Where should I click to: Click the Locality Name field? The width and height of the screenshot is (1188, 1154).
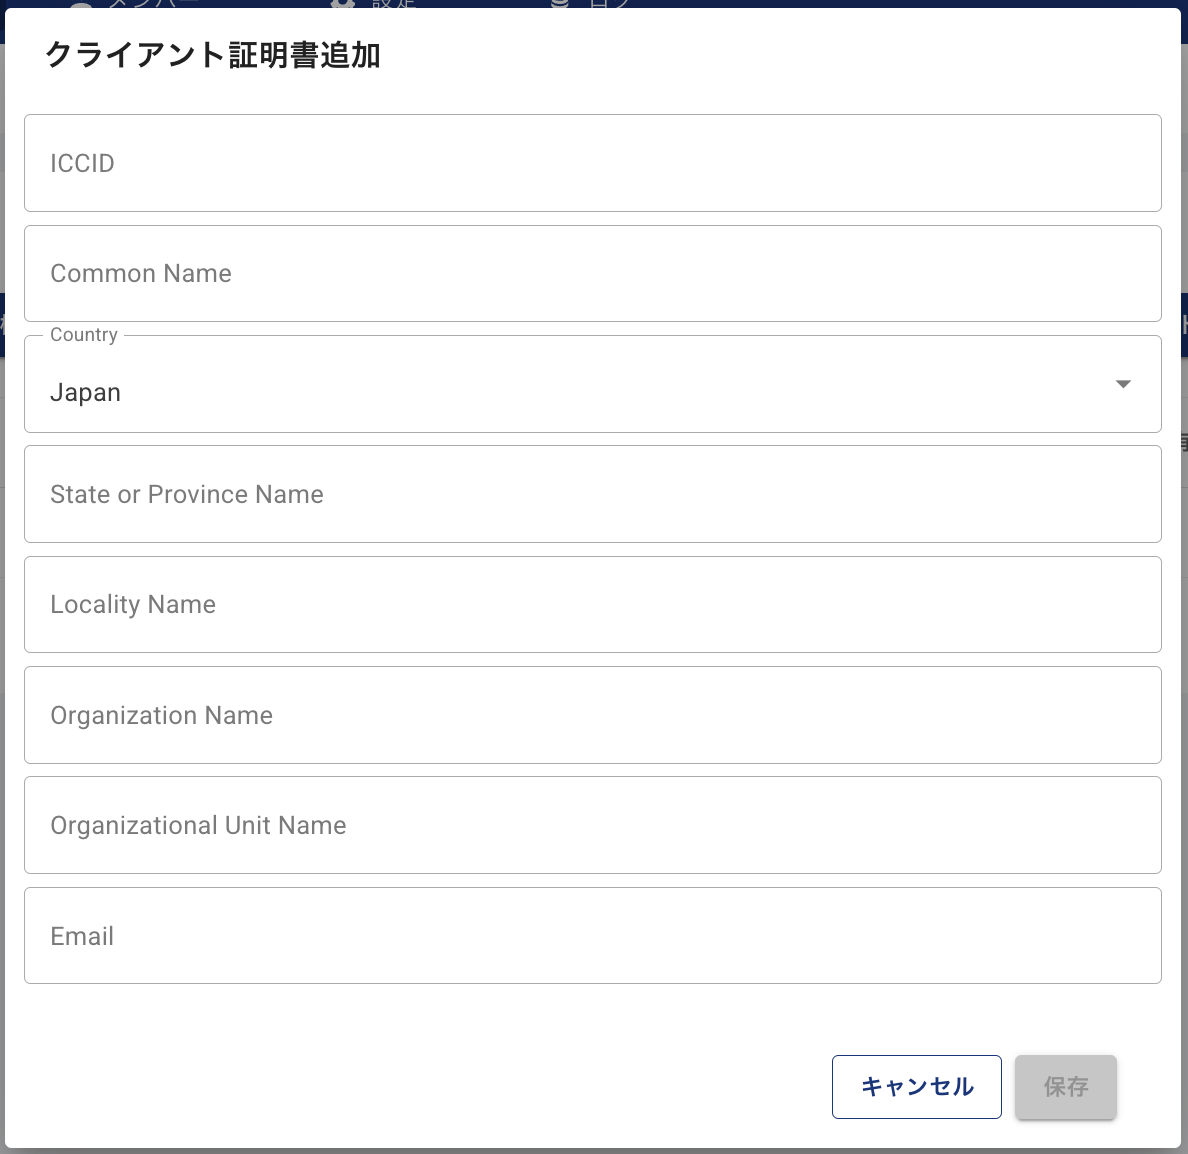592,605
